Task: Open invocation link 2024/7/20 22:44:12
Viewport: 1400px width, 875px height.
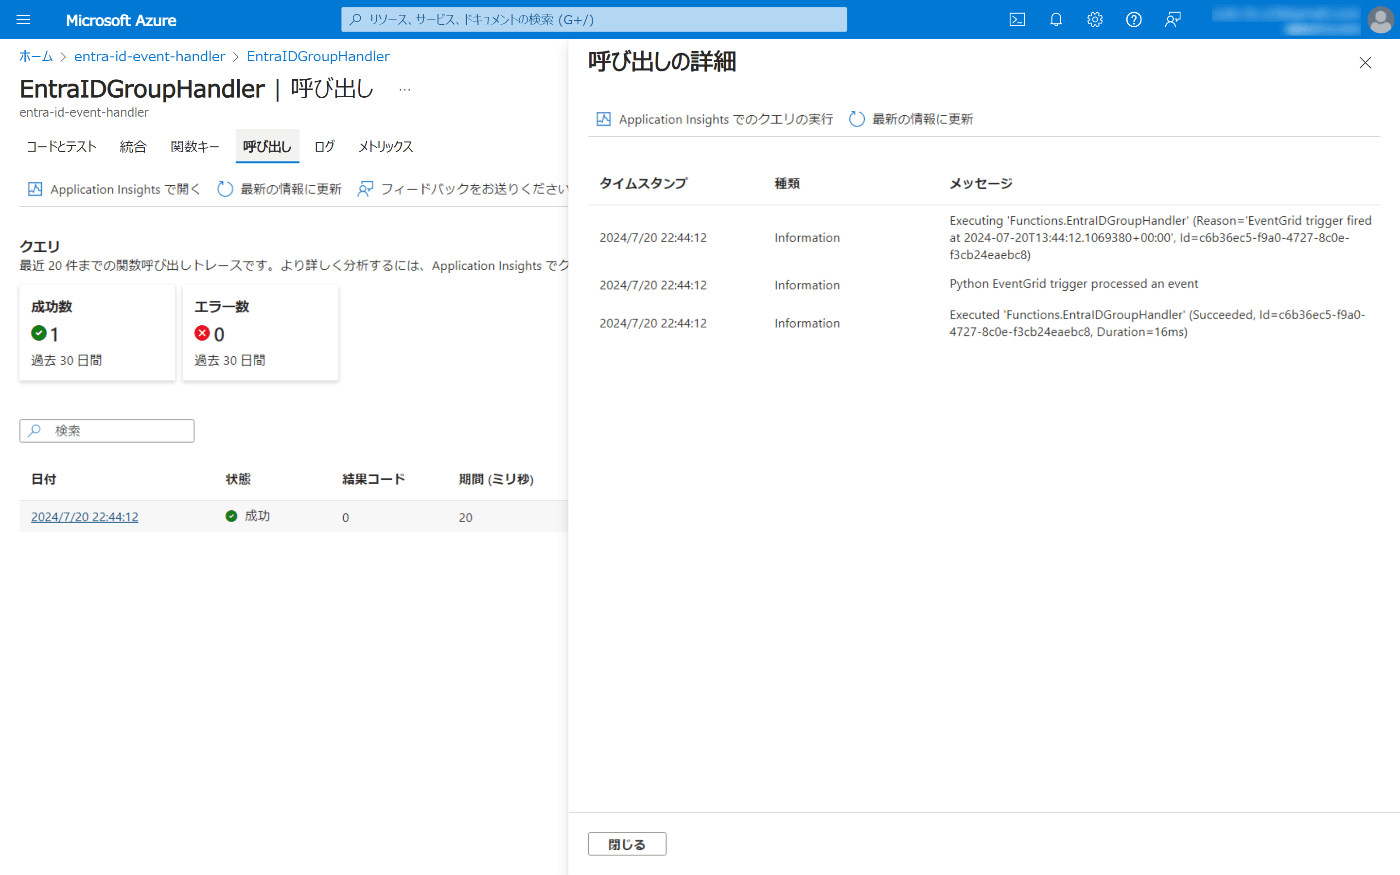Action: click(x=85, y=517)
